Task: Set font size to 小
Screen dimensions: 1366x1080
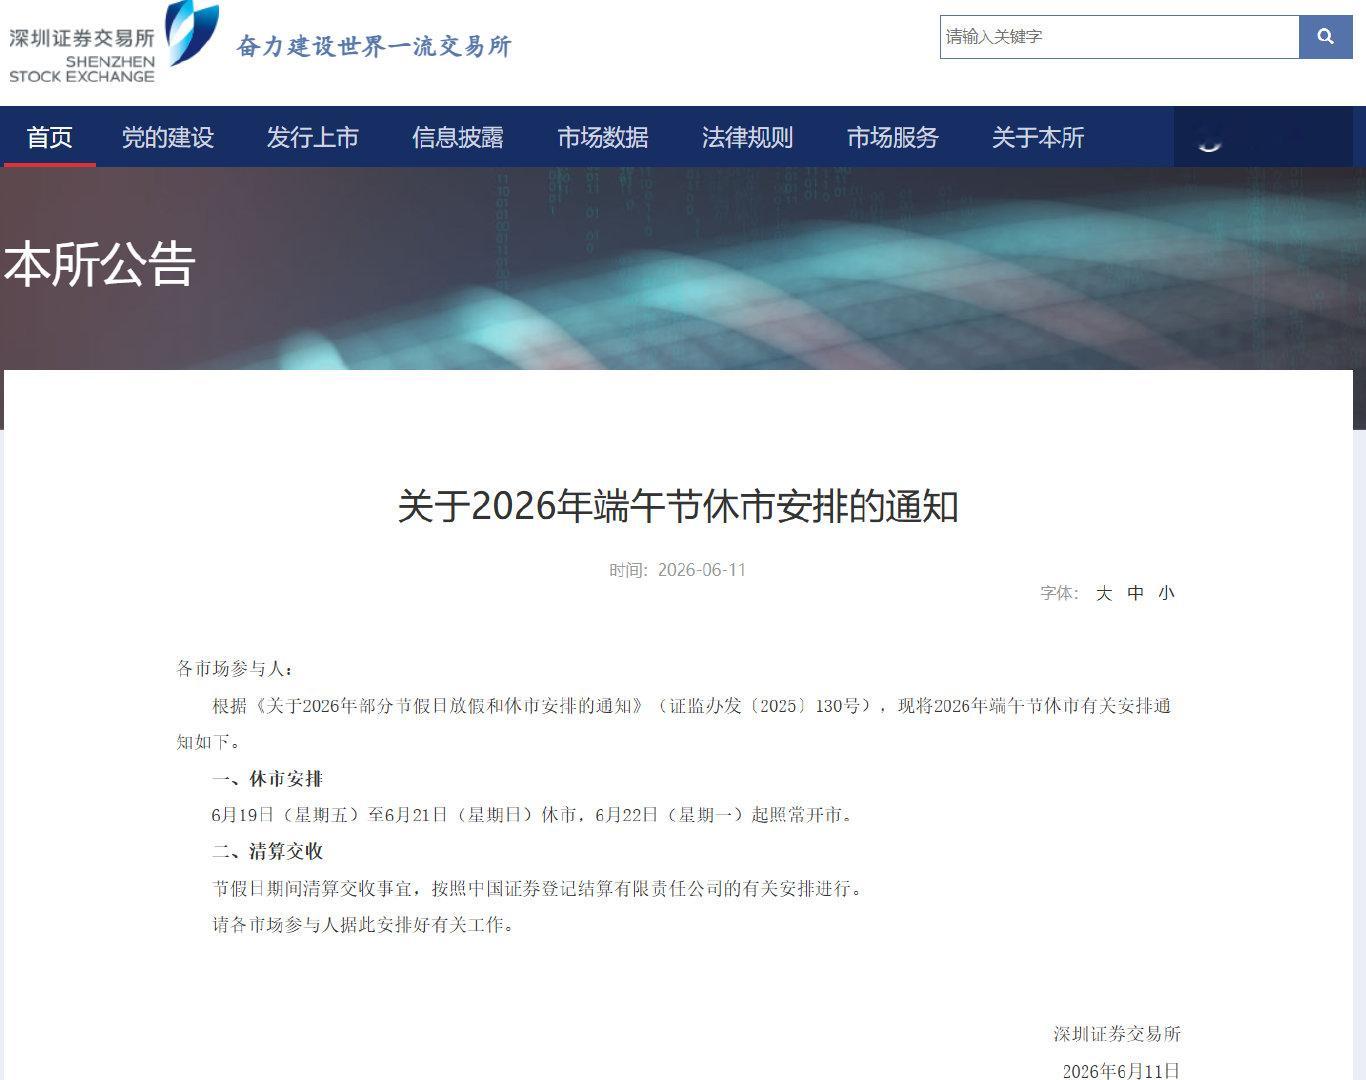Action: pos(1166,593)
